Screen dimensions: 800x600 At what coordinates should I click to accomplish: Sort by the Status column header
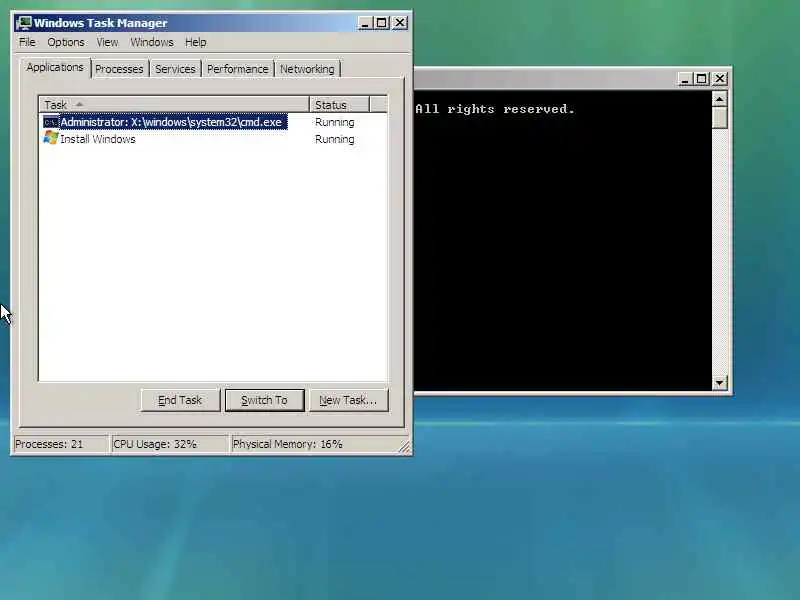point(339,105)
